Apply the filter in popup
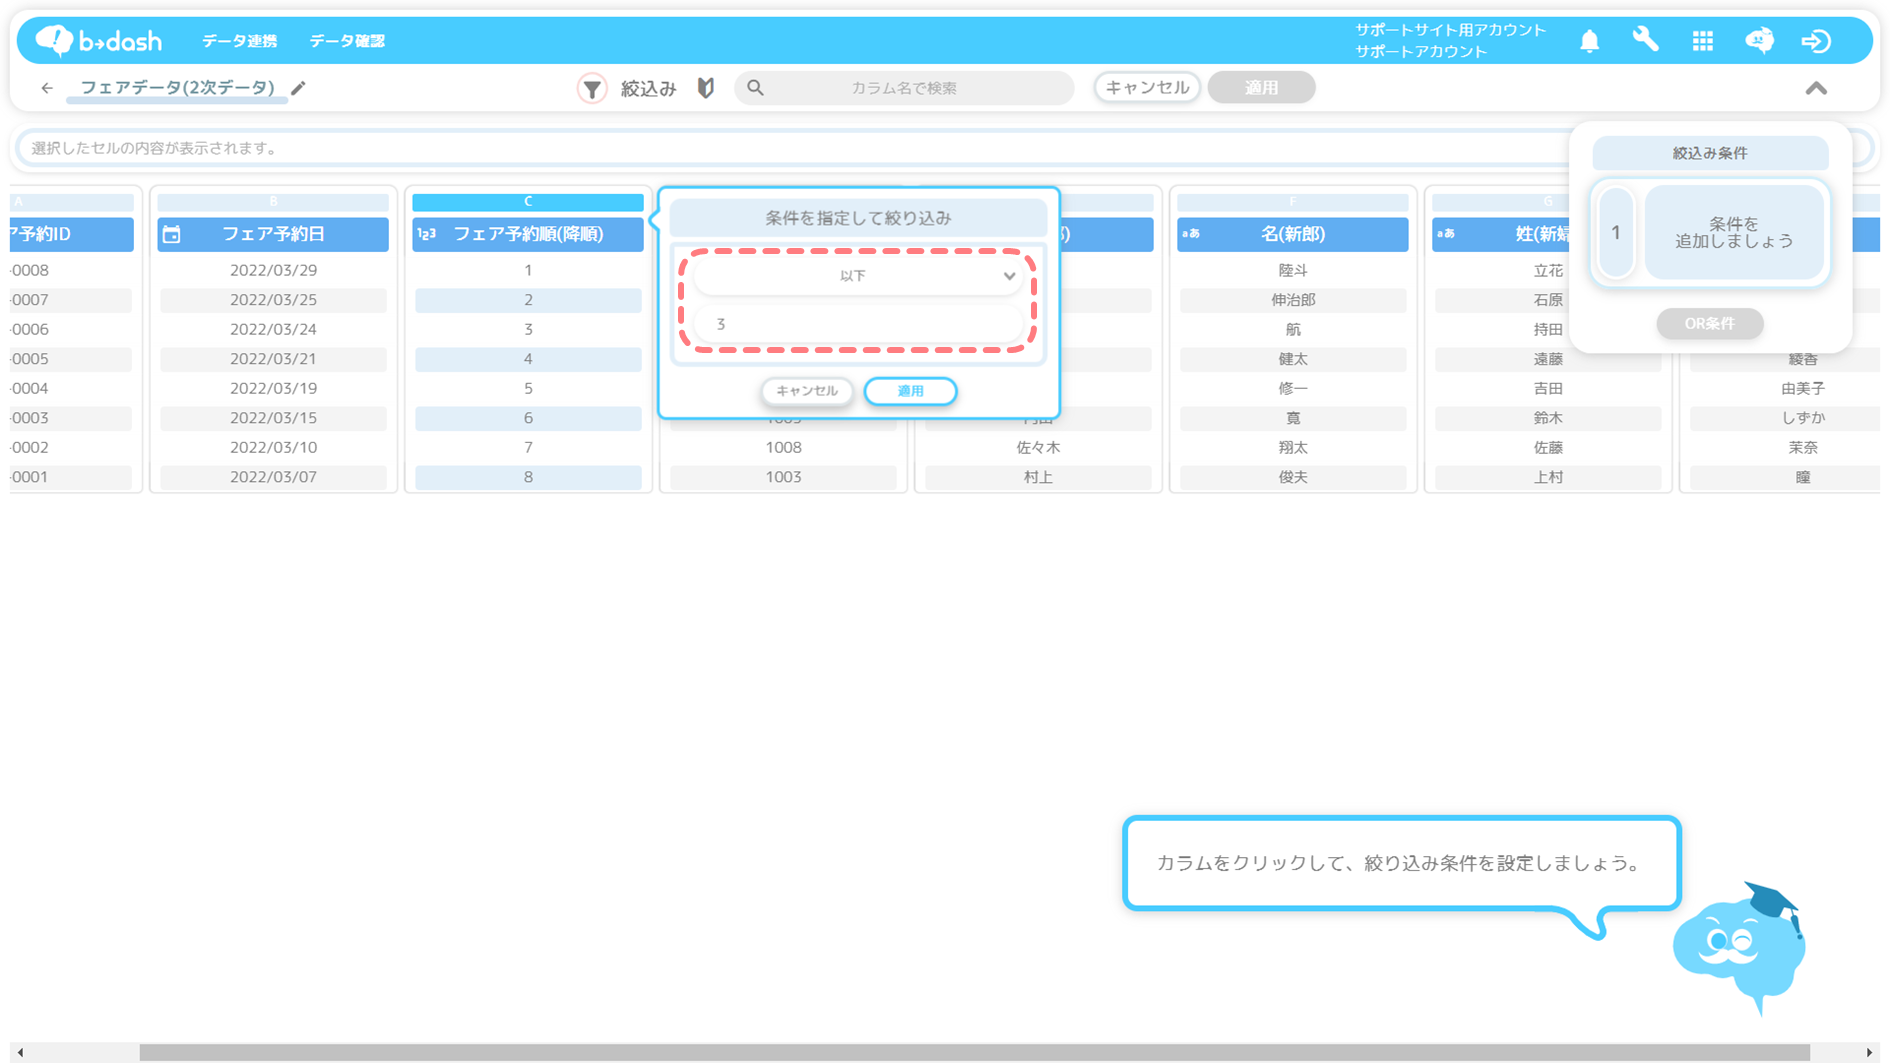 pyautogui.click(x=910, y=391)
